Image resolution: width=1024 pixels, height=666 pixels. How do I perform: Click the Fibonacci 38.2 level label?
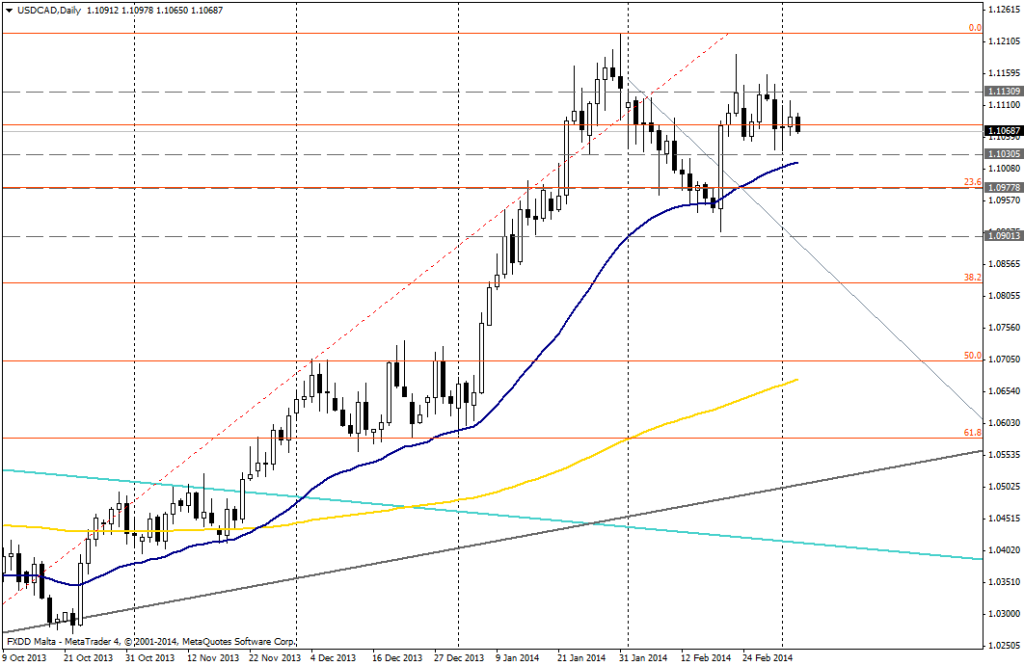(970, 278)
